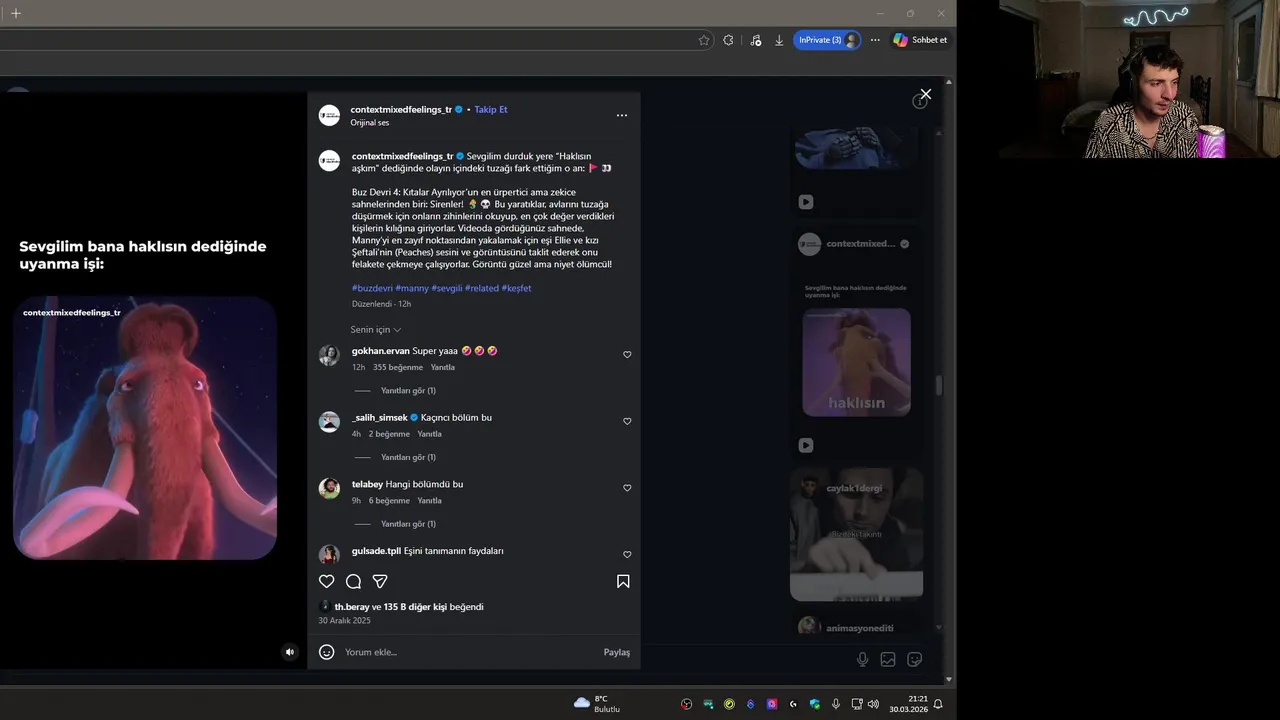View 6 beğenme likes on telabey comment
The image size is (1280, 720).
(x=389, y=501)
